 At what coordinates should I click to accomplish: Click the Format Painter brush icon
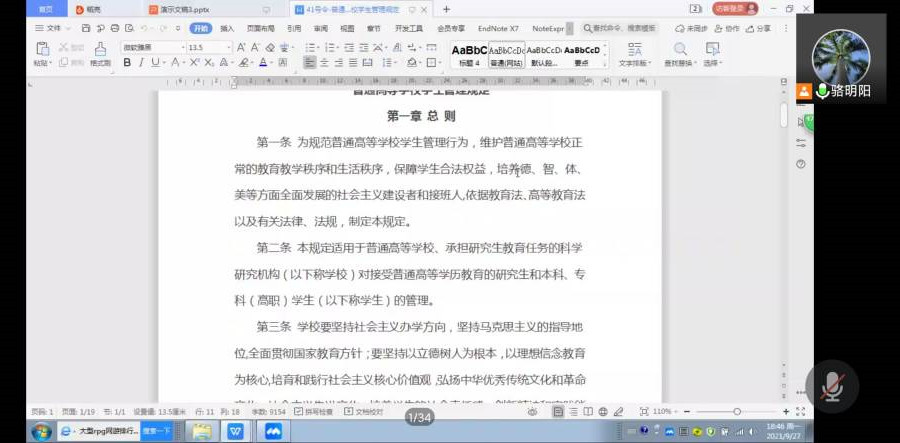click(x=100, y=49)
